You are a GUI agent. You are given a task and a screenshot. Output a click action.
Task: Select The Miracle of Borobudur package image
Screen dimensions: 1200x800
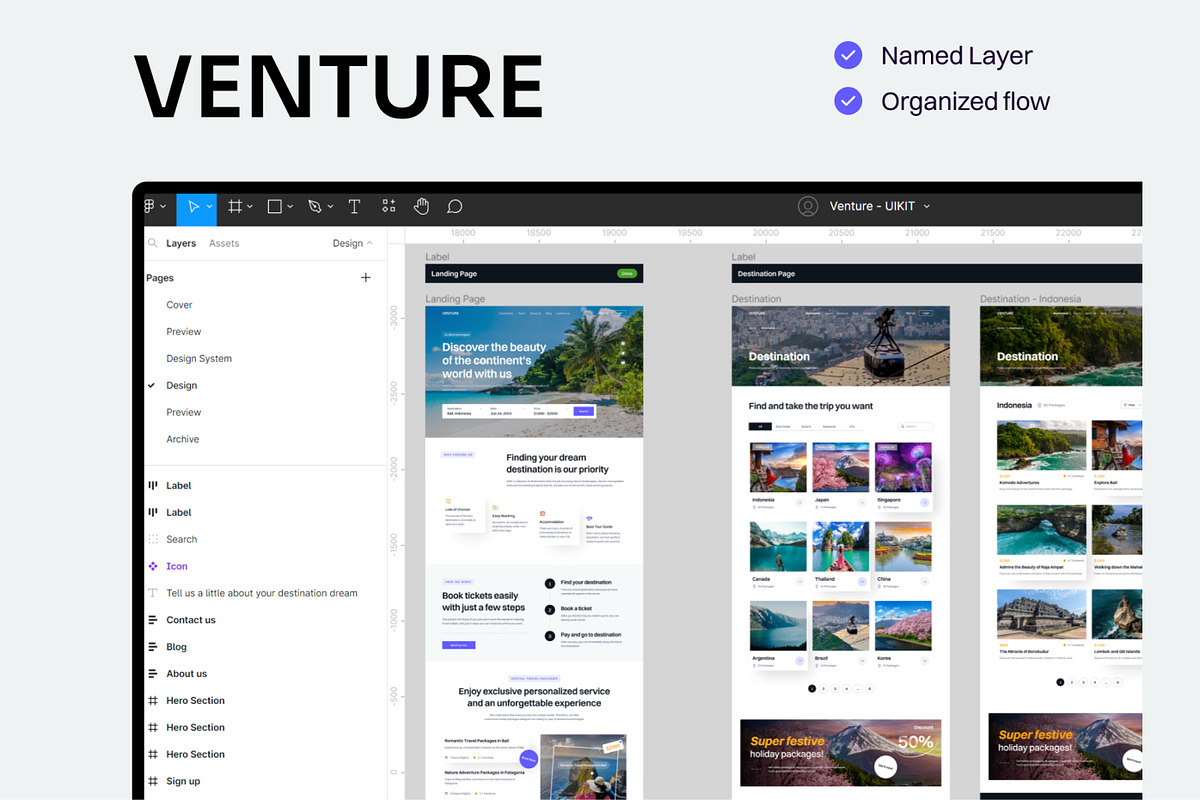[1042, 615]
